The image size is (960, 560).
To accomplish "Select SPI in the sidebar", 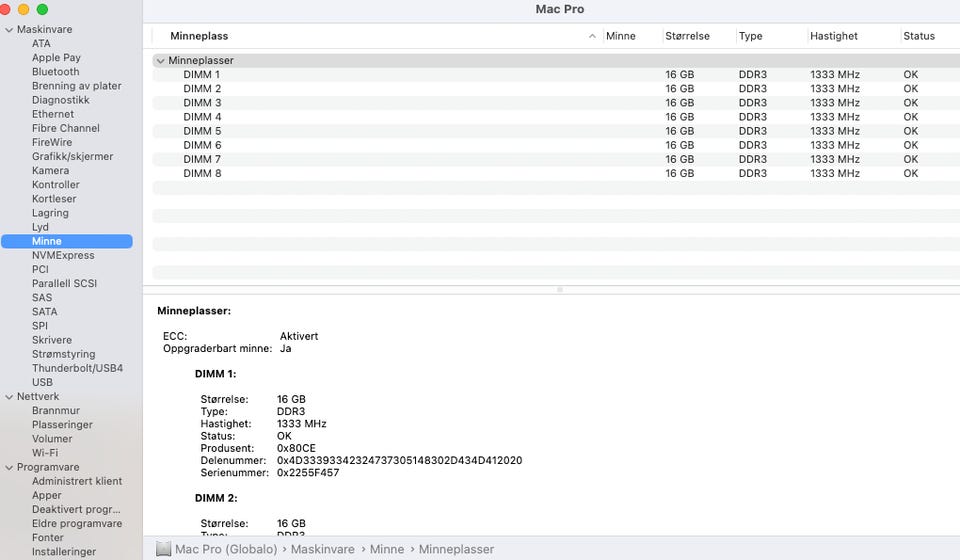I will point(39,326).
